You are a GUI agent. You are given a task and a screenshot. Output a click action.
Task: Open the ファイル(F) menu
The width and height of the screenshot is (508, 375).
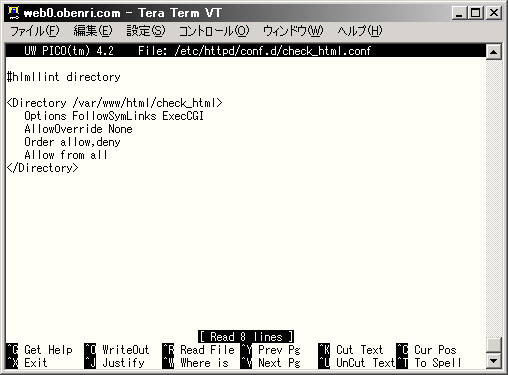(35, 31)
